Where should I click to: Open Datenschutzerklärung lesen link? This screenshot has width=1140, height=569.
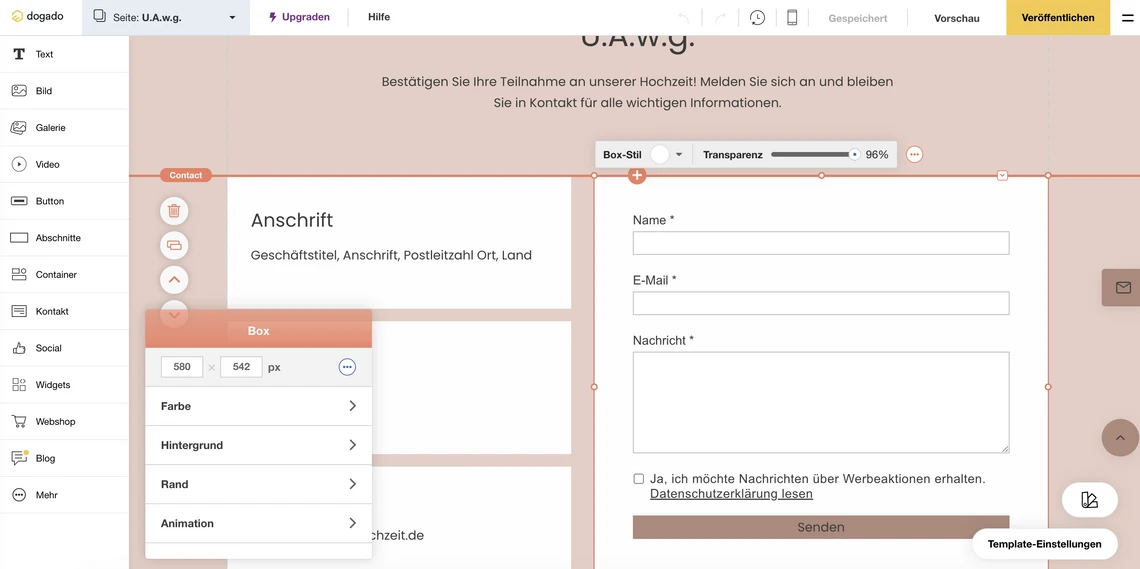[731, 494]
